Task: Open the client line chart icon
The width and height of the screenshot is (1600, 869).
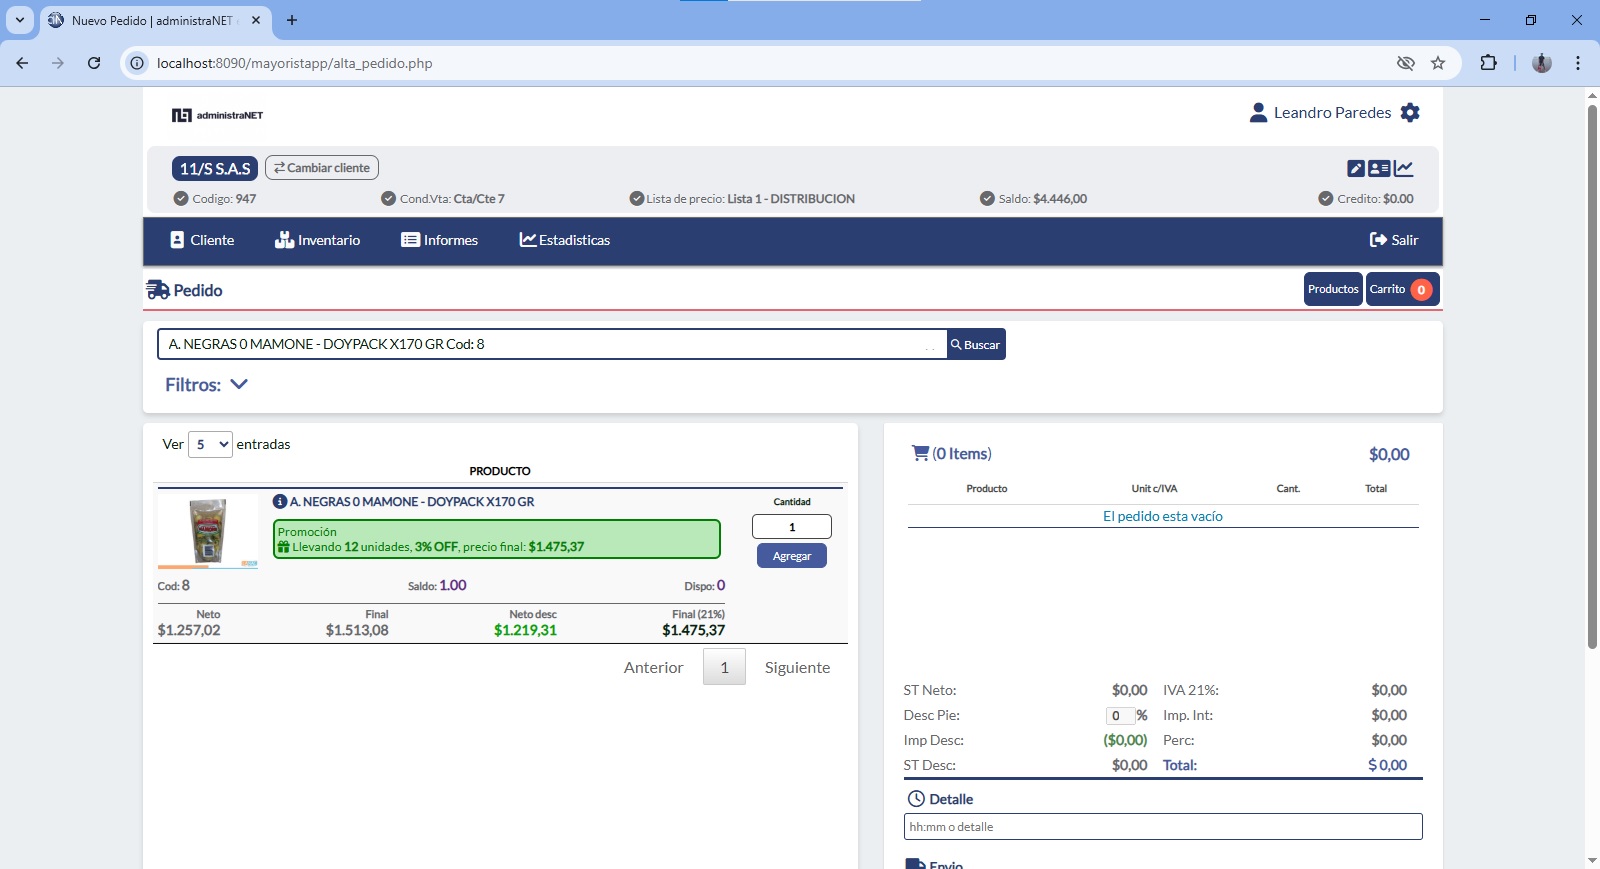Action: (x=1404, y=169)
